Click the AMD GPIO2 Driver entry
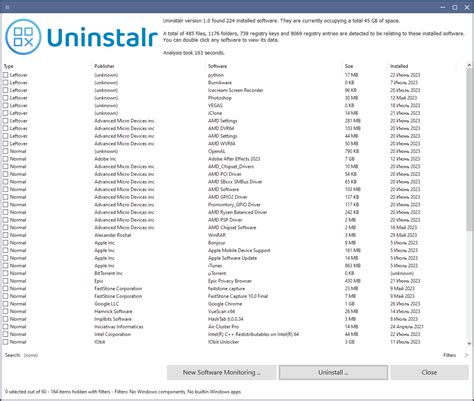Viewport: 474px width, 401px height. [x=228, y=197]
